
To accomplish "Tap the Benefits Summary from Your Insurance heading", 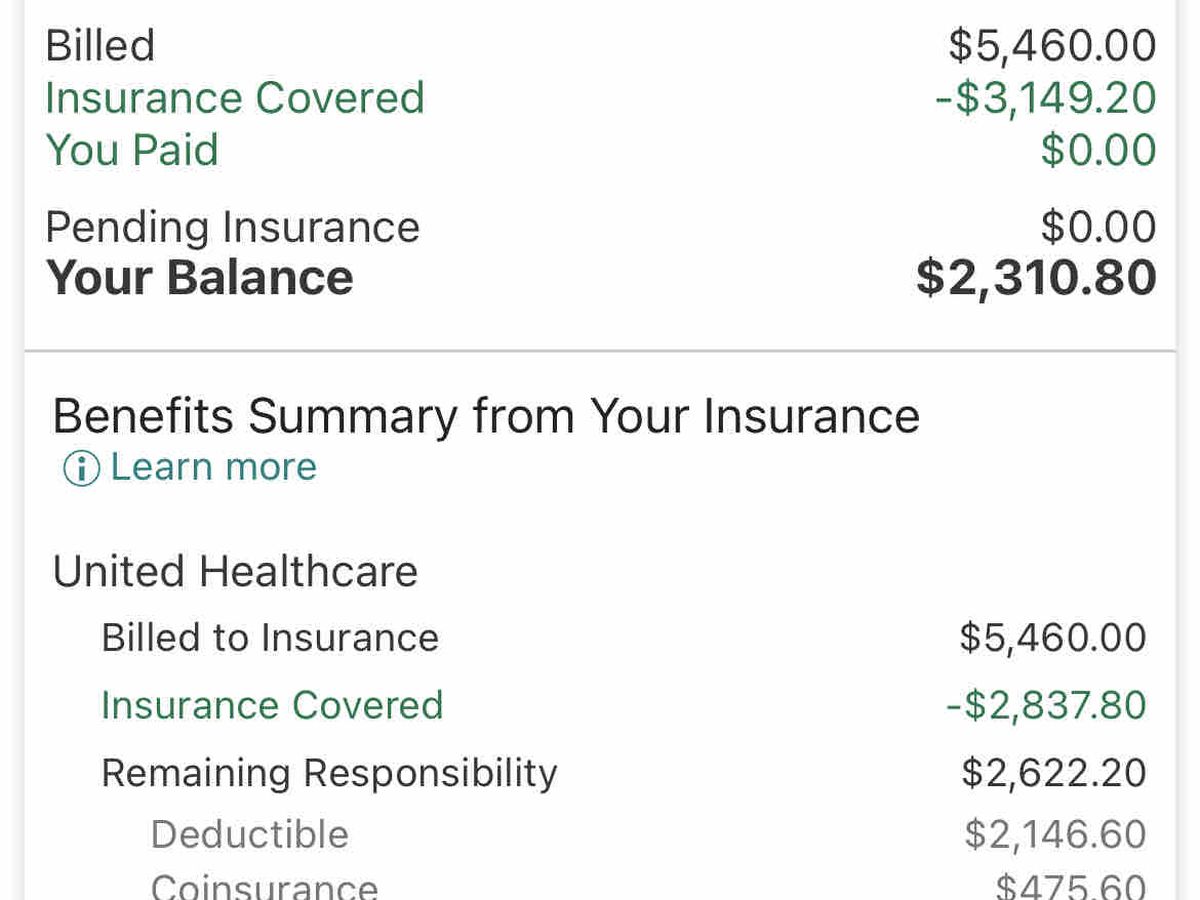I will point(486,415).
